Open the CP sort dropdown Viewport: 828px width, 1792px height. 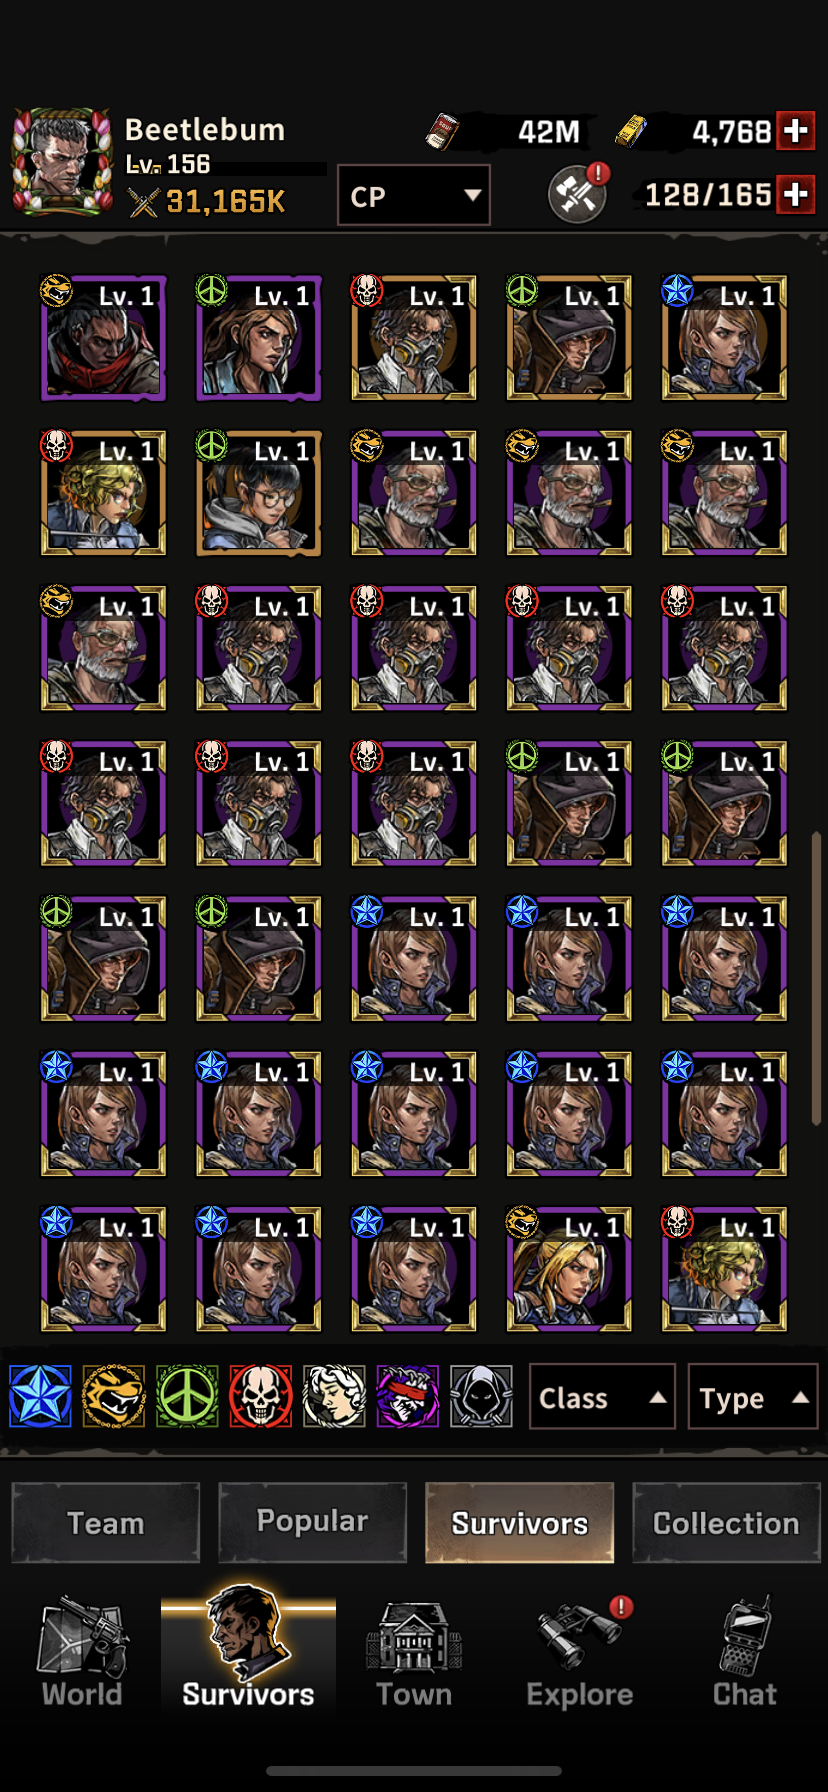(414, 195)
